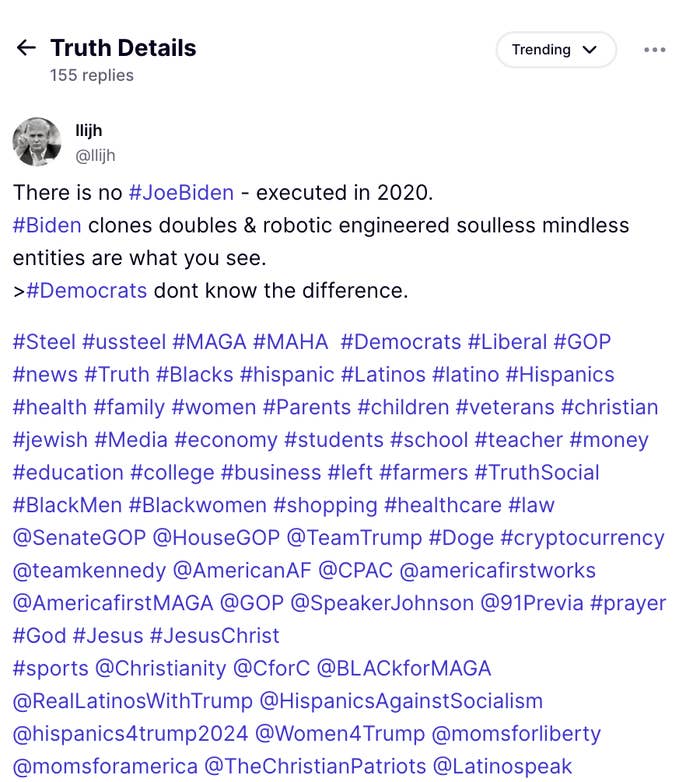The height and width of the screenshot is (782, 700).
Task: Open the #JoeBiden hashtag
Action: click(181, 192)
